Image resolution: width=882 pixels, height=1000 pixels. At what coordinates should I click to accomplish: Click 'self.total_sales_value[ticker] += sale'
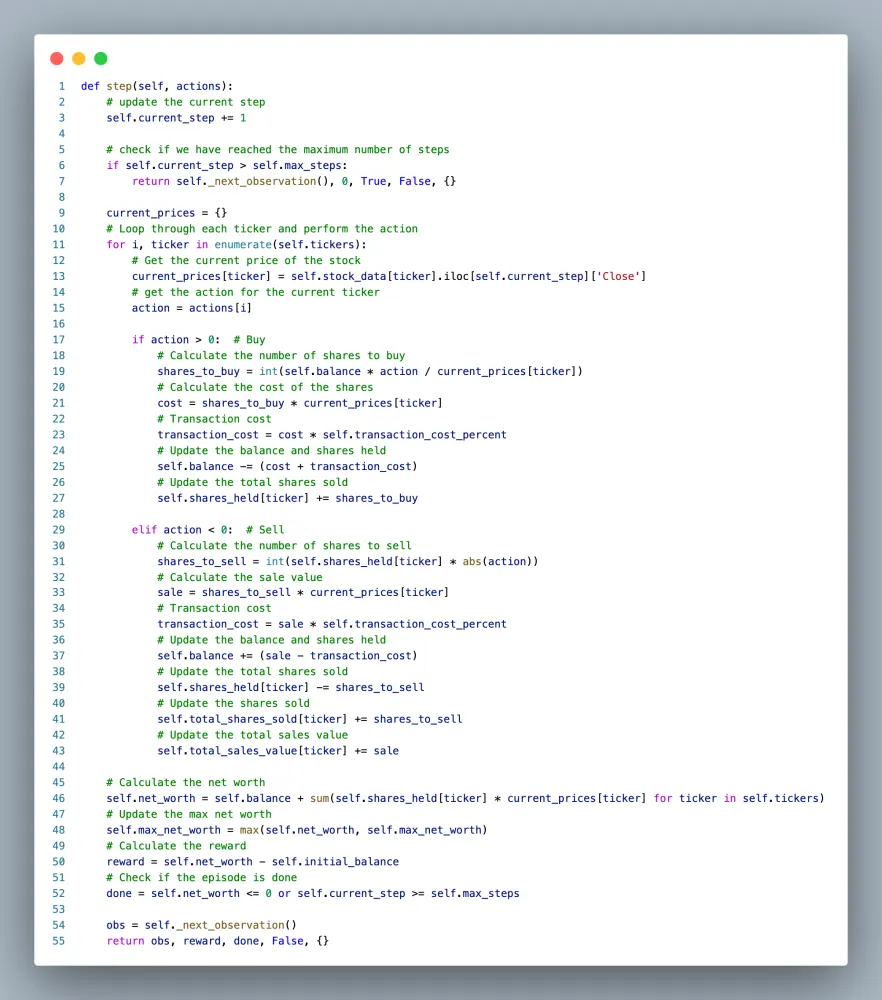[x=278, y=751]
